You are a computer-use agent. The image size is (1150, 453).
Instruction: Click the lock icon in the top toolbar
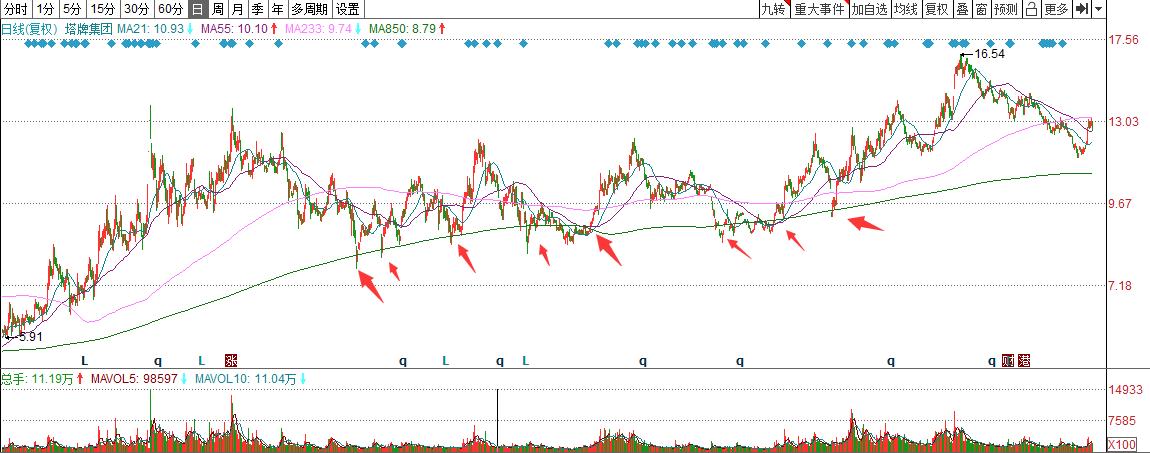tap(1031, 10)
